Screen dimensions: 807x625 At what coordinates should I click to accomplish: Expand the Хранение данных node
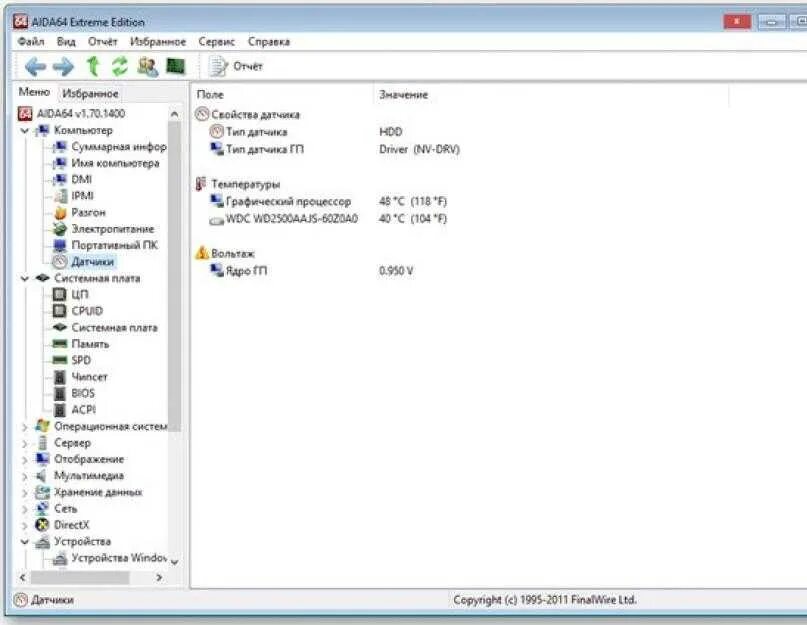pyautogui.click(x=24, y=493)
